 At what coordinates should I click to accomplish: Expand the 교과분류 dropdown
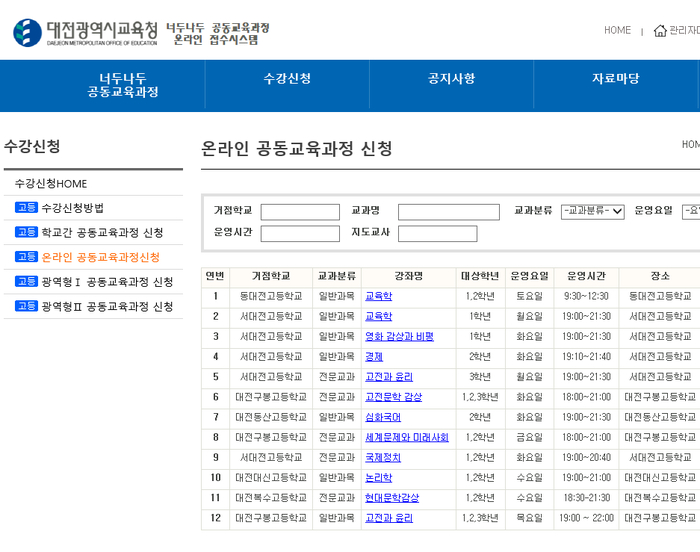coord(592,211)
